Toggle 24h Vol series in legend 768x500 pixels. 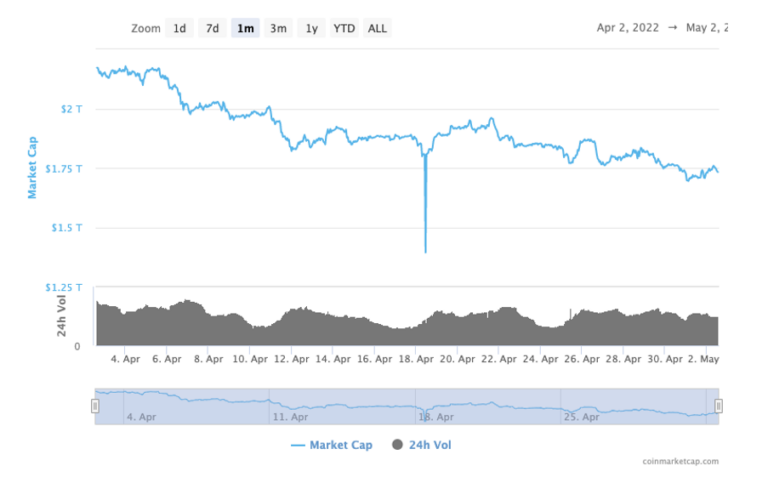(x=430, y=445)
